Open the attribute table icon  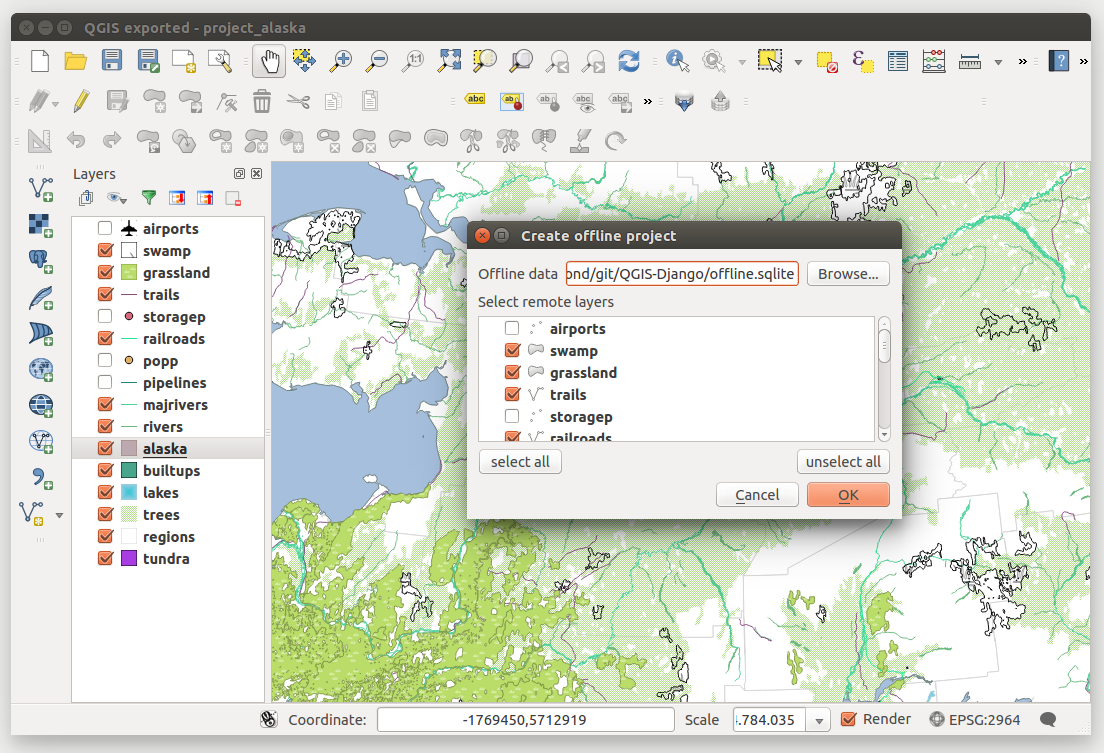pos(898,61)
